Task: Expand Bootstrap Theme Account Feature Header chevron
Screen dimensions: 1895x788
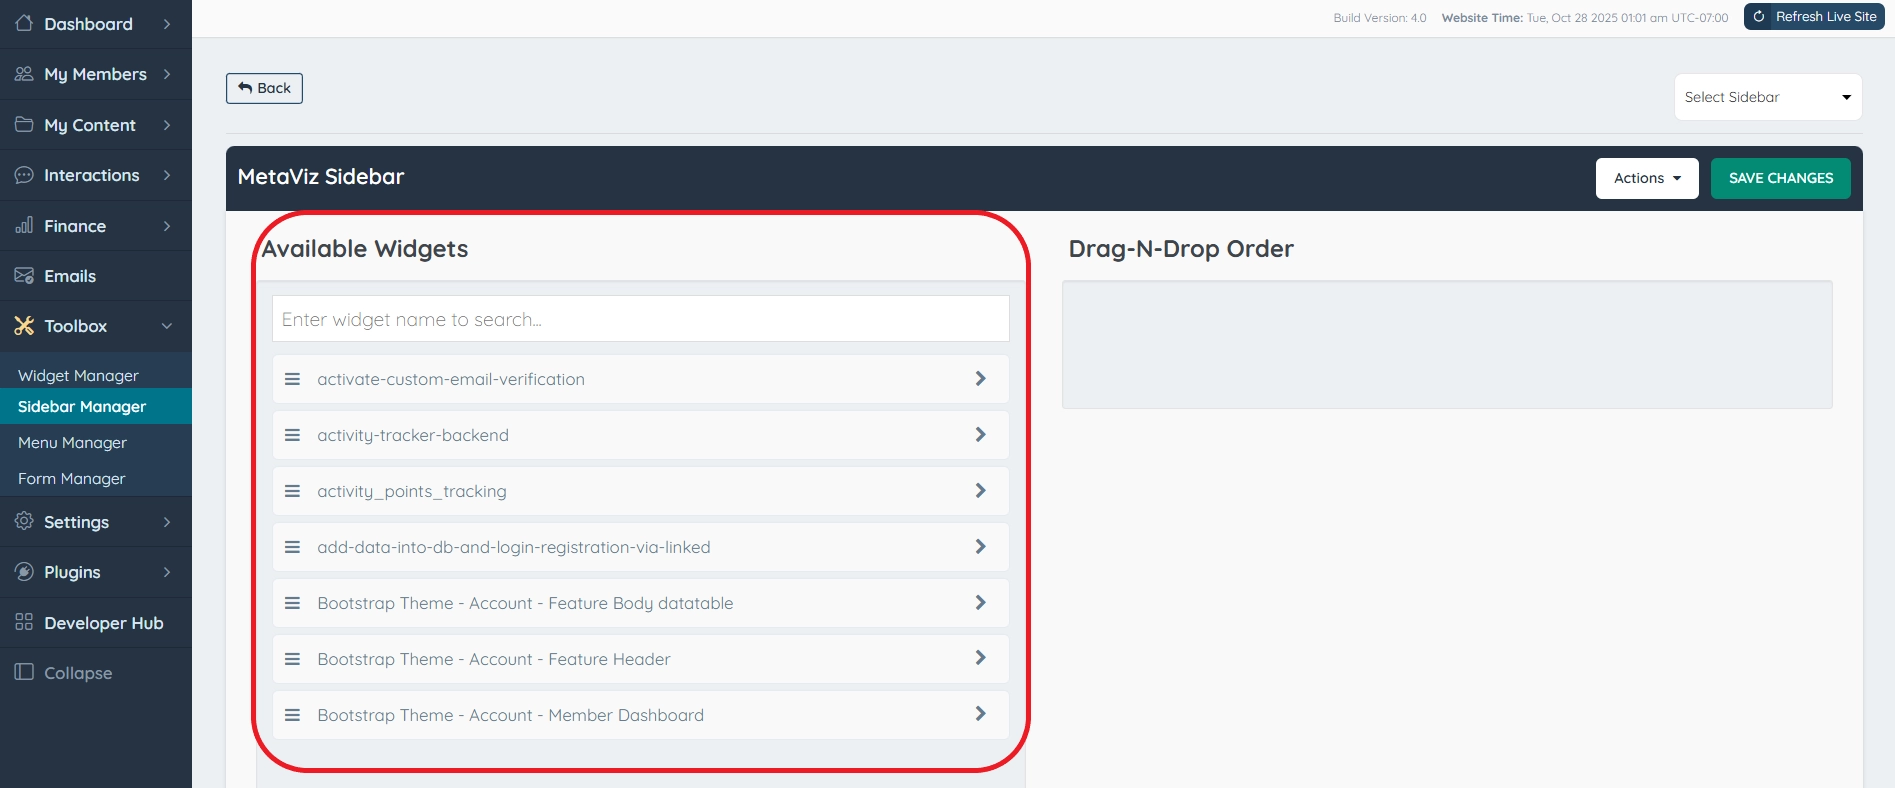Action: (980, 658)
